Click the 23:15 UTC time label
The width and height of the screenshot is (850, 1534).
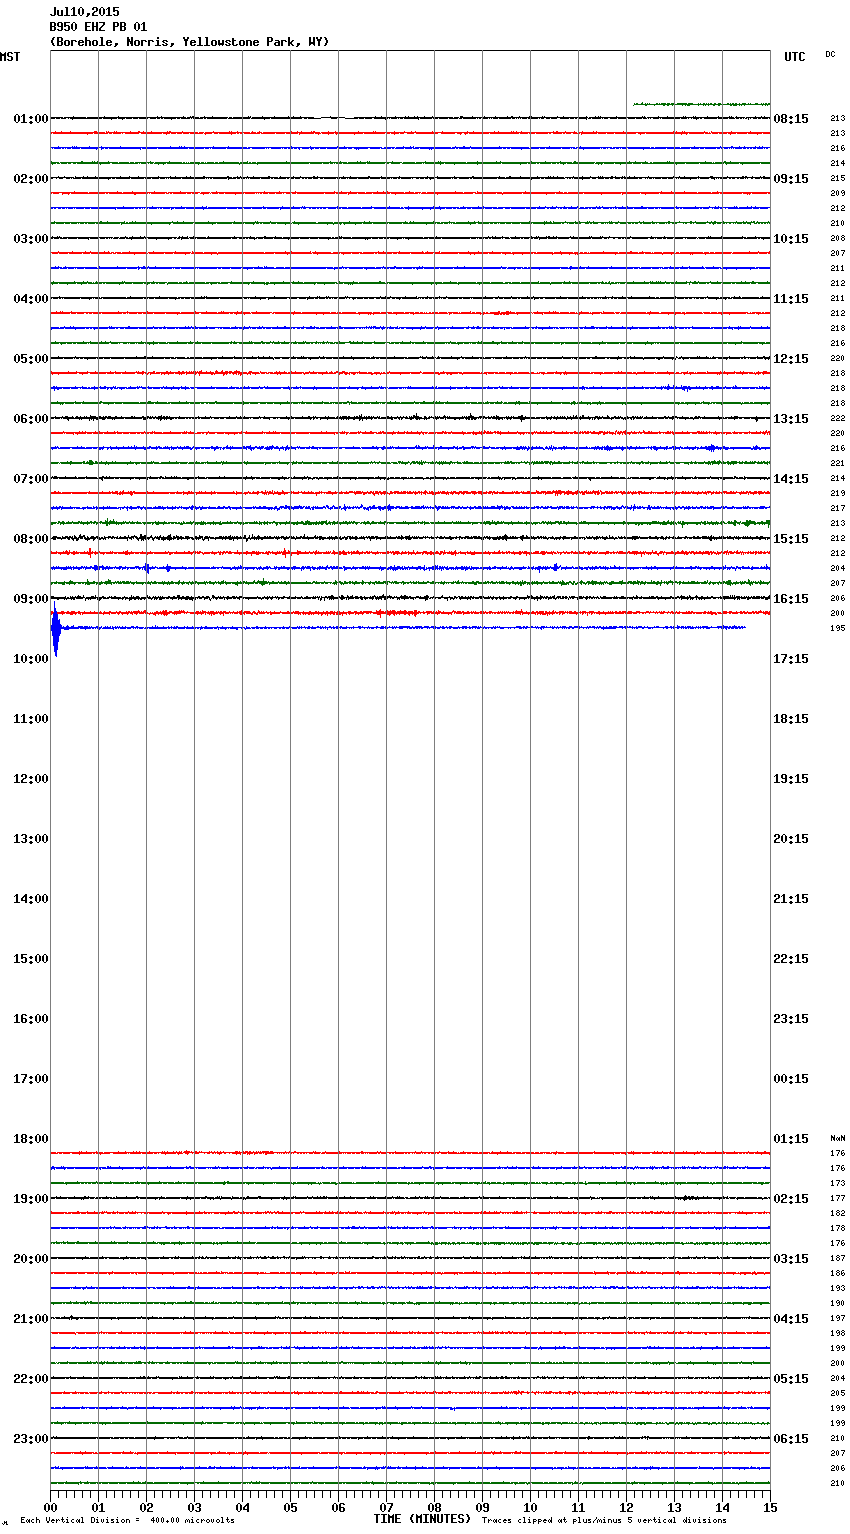pos(791,1019)
